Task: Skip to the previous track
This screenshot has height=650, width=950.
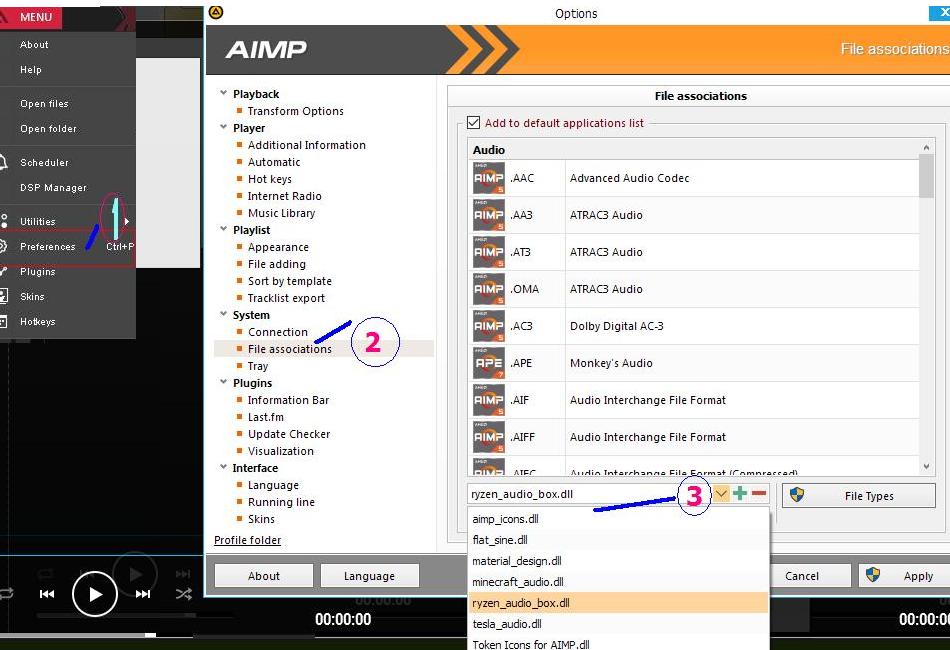Action: click(47, 594)
